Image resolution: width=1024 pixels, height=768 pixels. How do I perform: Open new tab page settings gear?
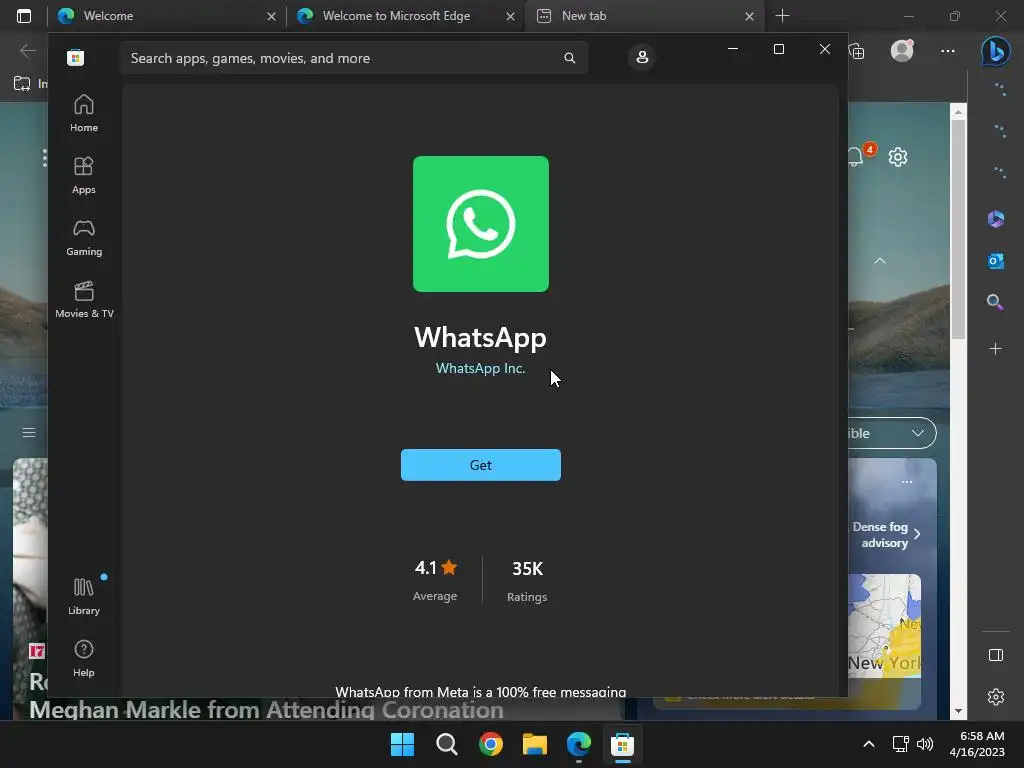click(898, 157)
